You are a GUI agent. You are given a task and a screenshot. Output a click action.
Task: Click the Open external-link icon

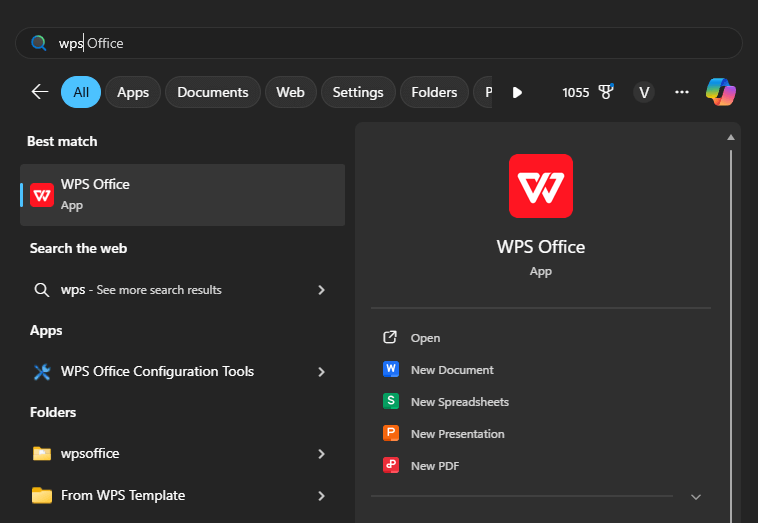click(390, 337)
